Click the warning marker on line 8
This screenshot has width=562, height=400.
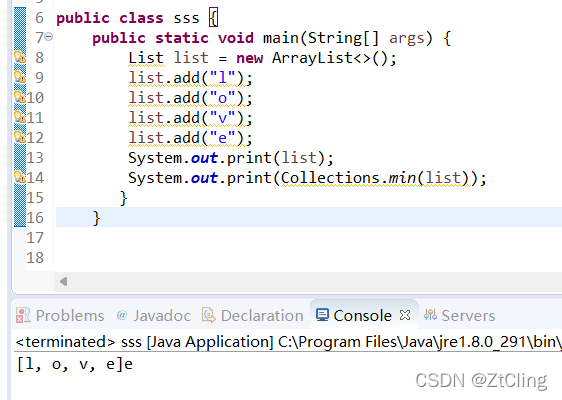pyautogui.click(x=20, y=57)
